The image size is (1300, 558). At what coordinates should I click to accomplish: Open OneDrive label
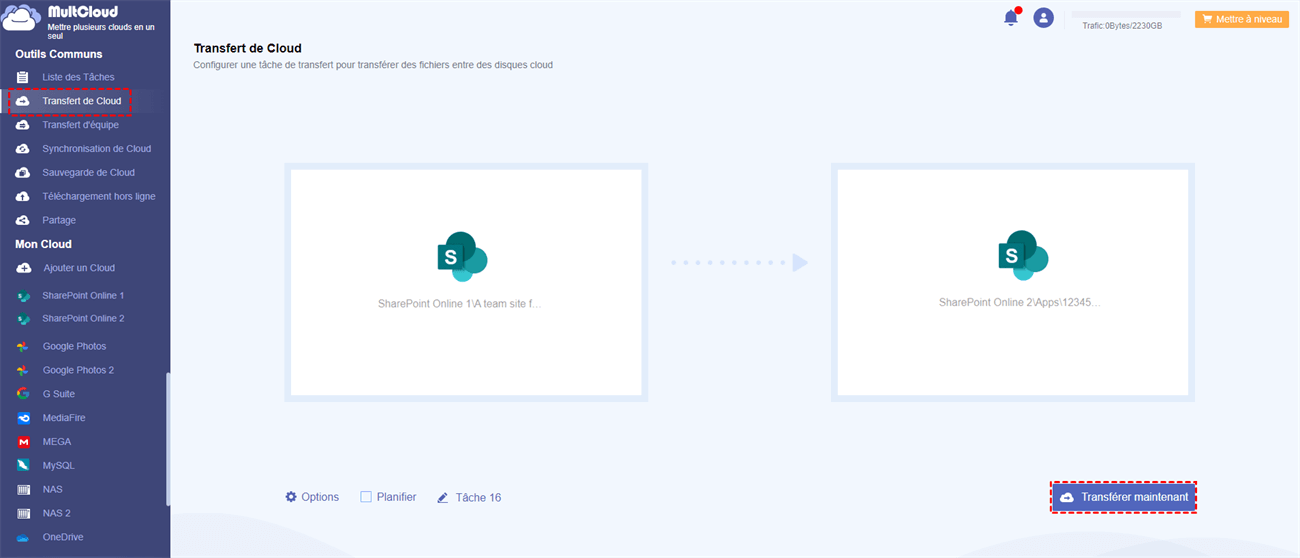[63, 537]
